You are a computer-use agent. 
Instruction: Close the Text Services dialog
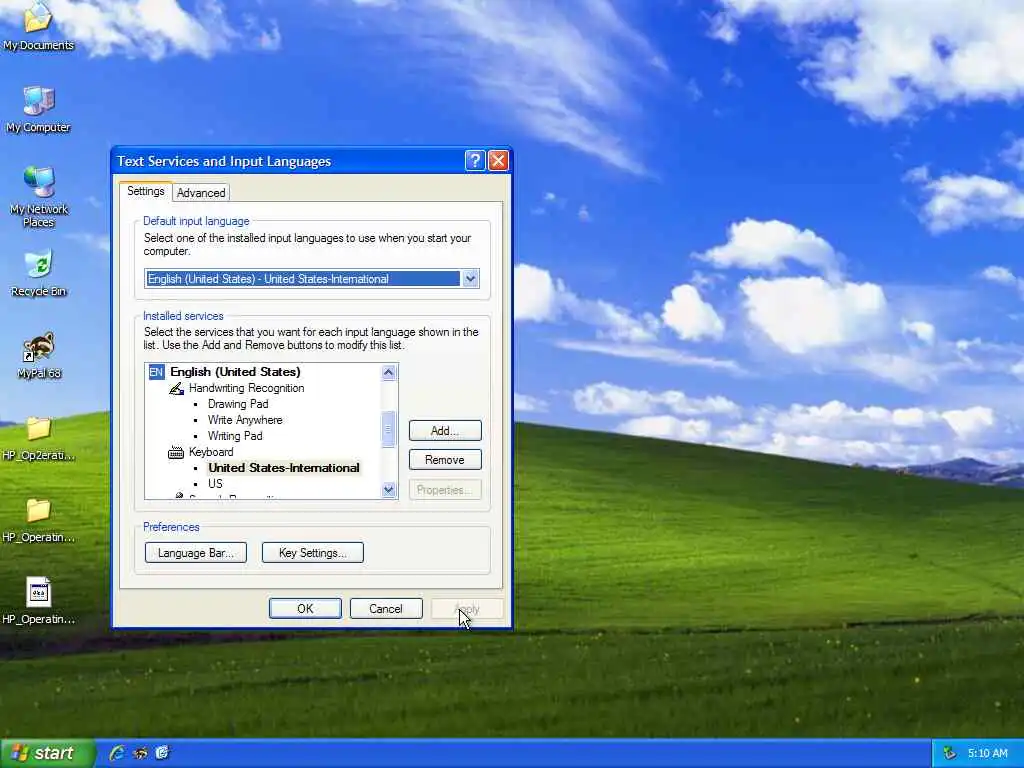498,161
